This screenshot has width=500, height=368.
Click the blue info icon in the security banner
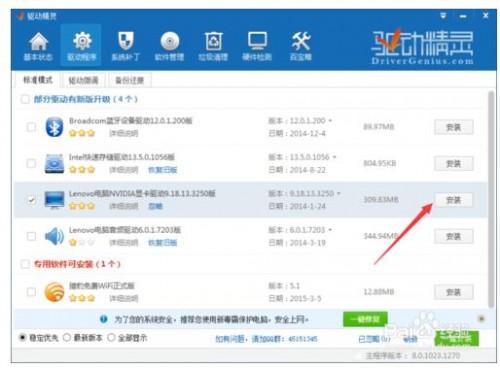[x=104, y=319]
